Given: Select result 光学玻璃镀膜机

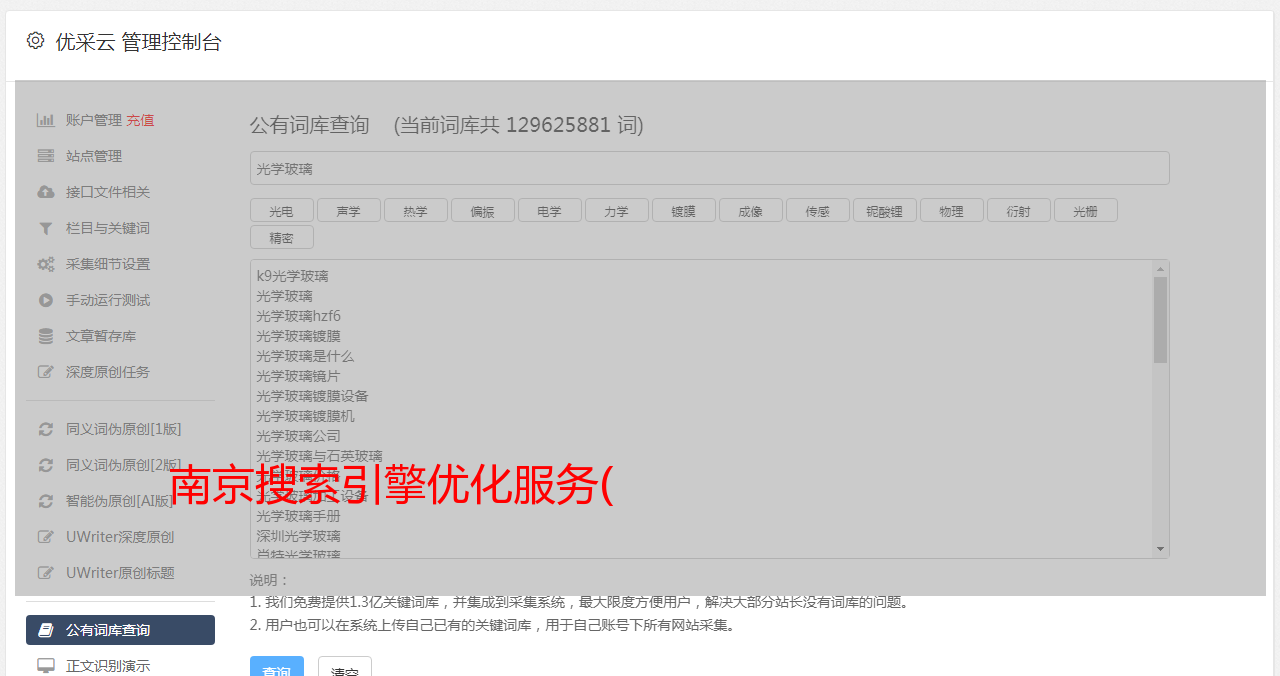Looking at the screenshot, I should coord(305,416).
